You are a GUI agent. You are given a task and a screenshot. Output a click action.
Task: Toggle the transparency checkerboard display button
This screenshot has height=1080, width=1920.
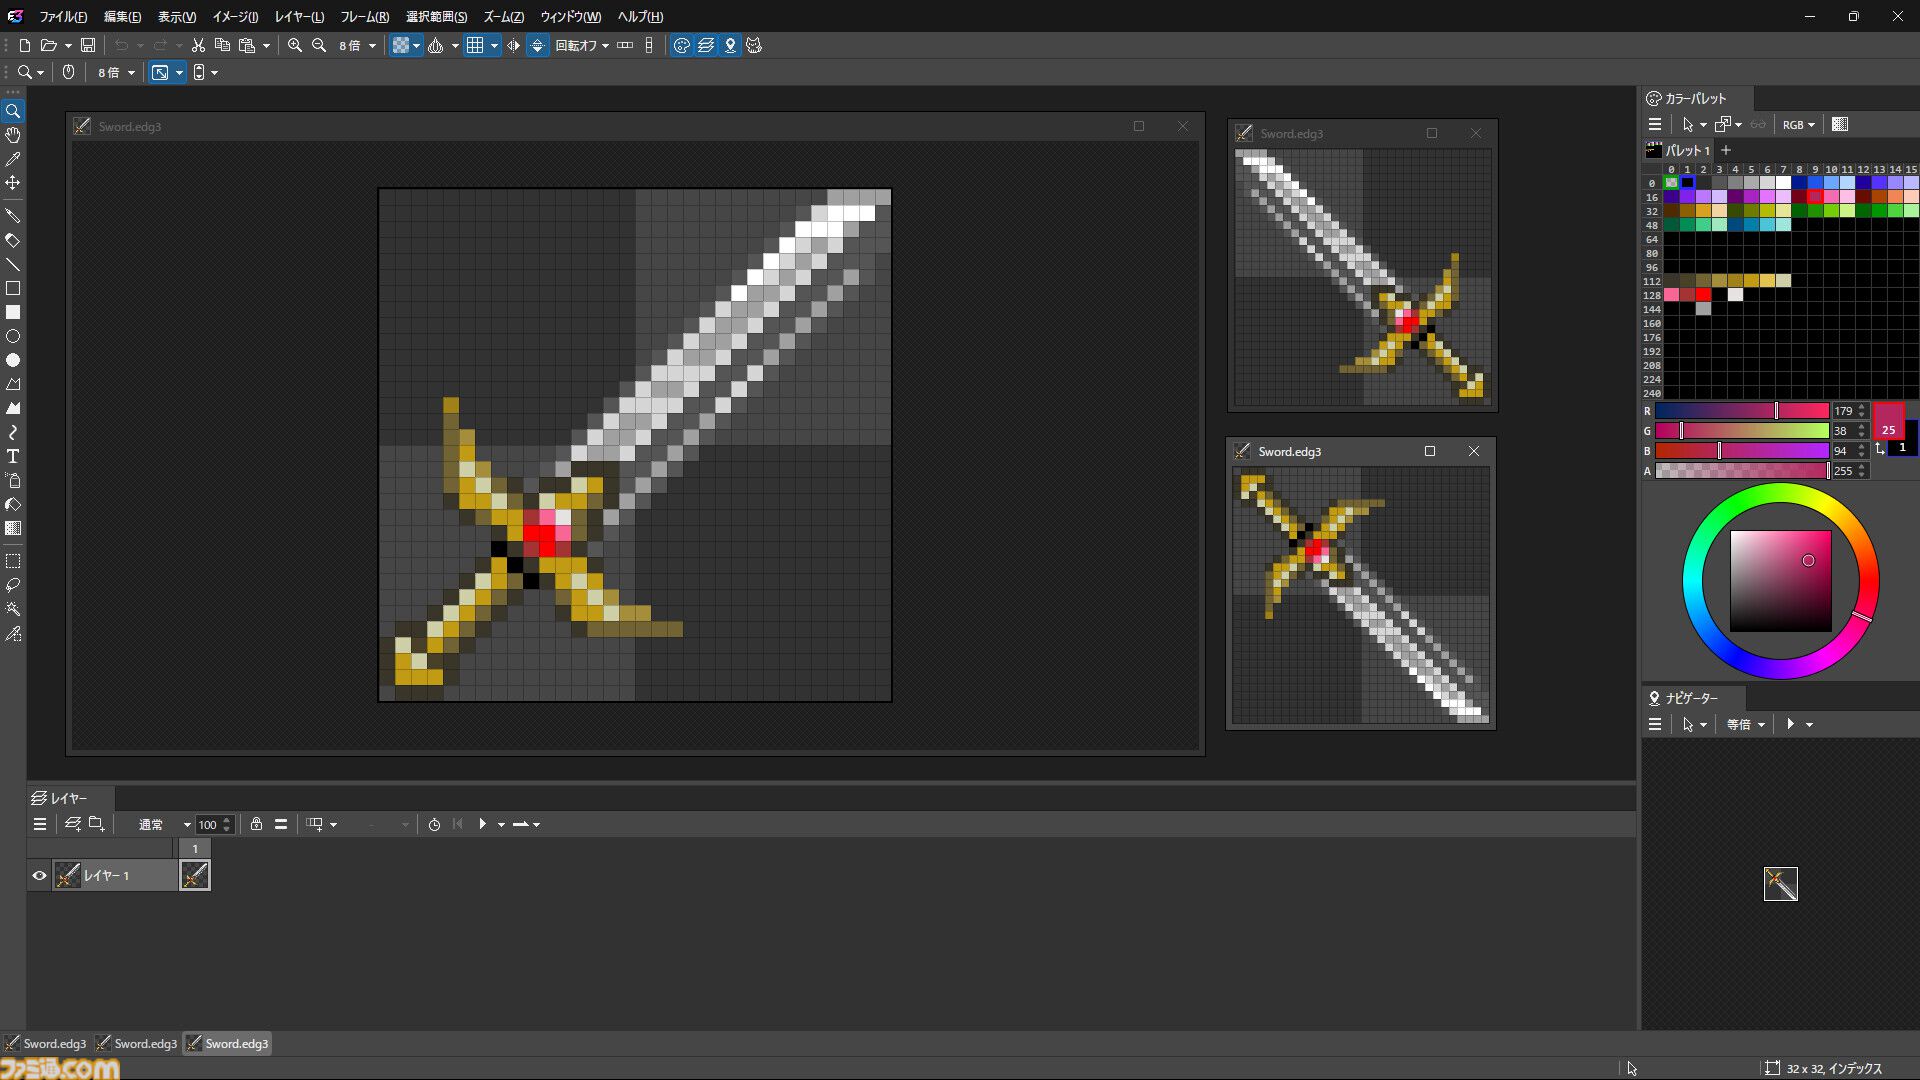401,45
